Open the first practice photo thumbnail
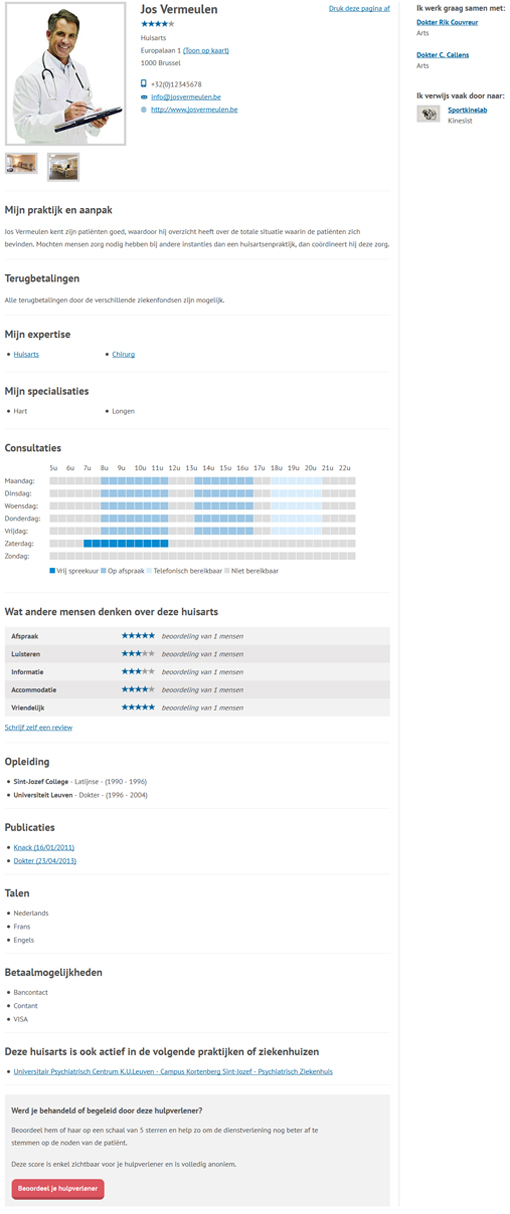This screenshot has height=1214, width=510. (x=21, y=165)
